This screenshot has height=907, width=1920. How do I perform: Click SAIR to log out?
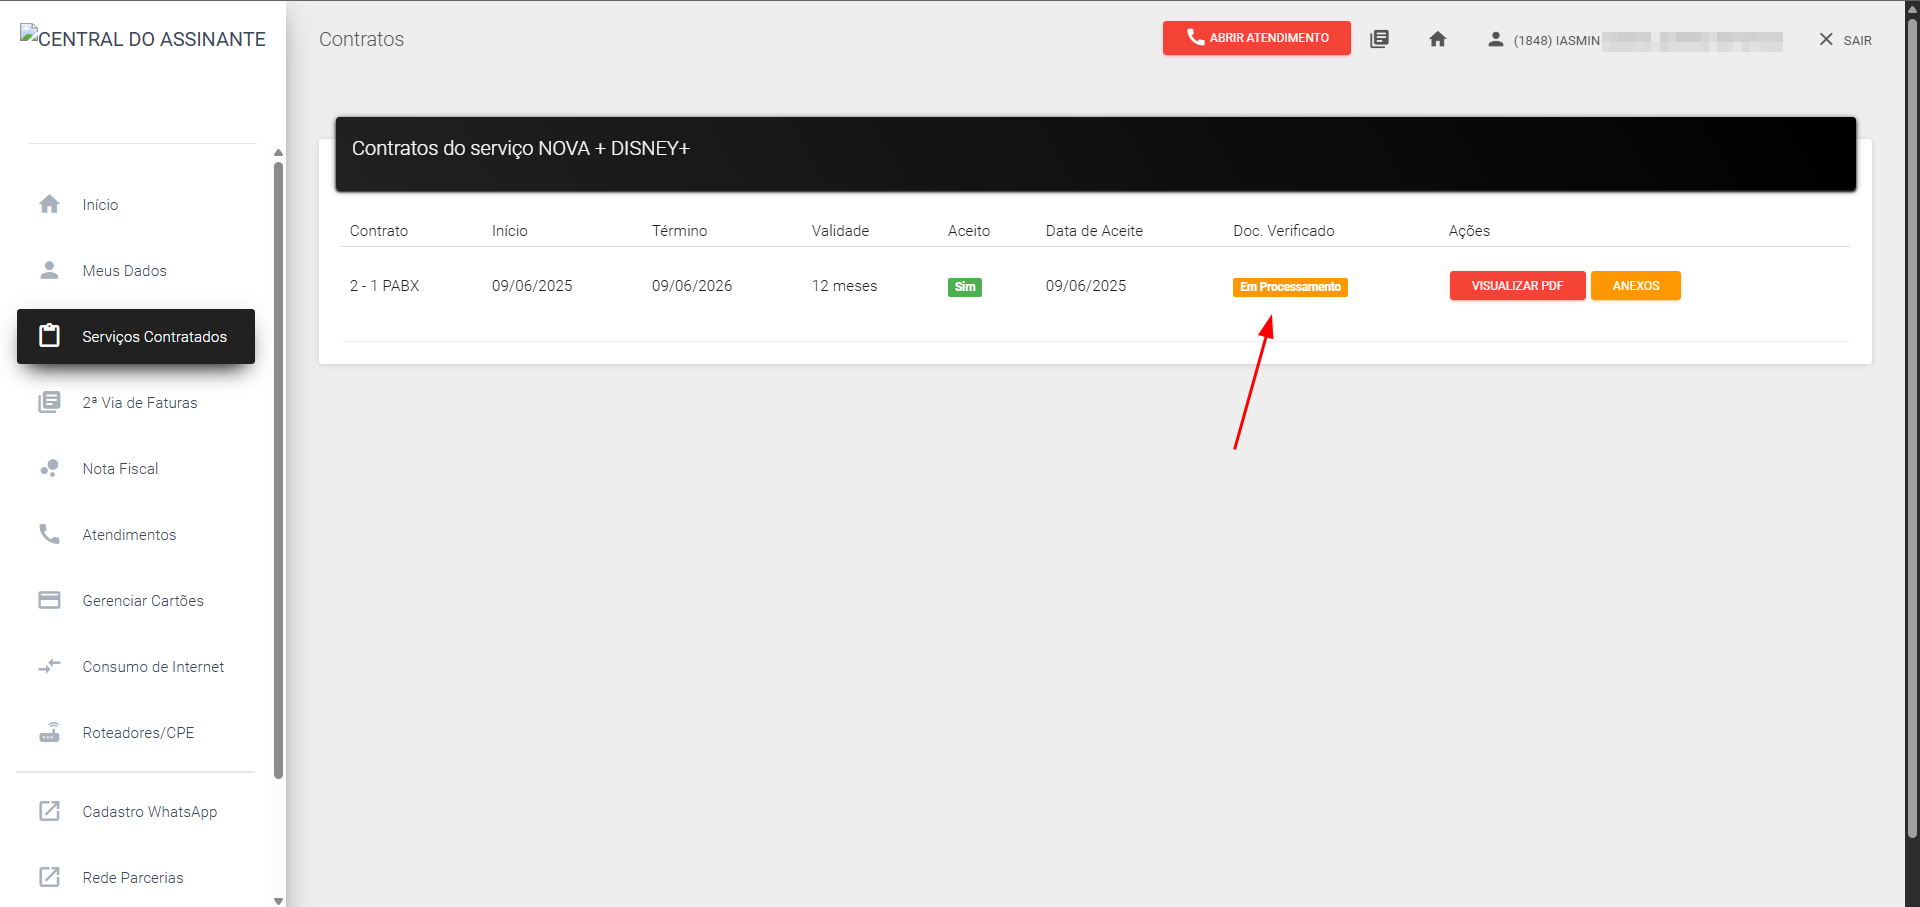pos(1857,40)
